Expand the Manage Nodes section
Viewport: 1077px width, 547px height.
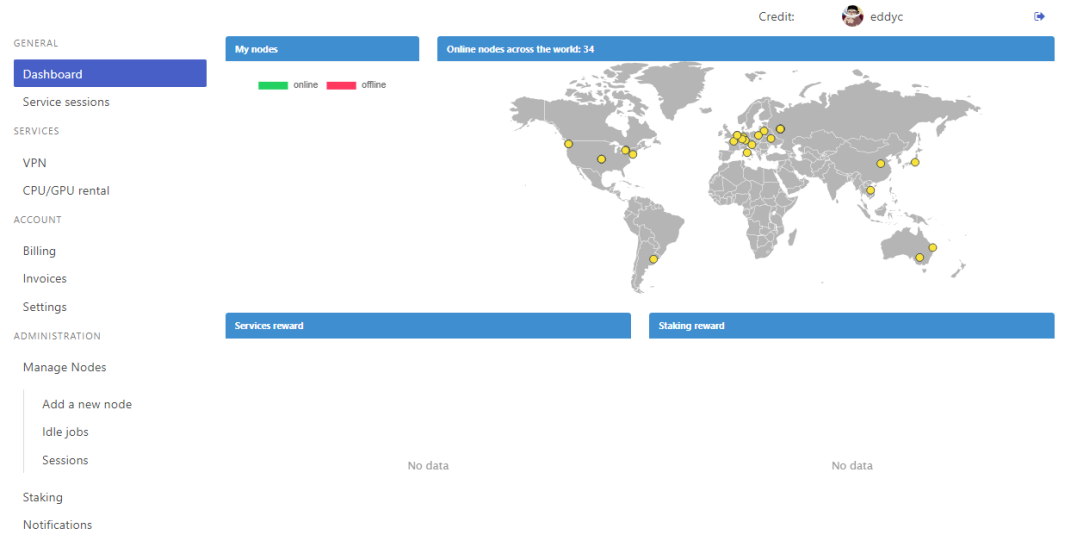click(x=65, y=367)
